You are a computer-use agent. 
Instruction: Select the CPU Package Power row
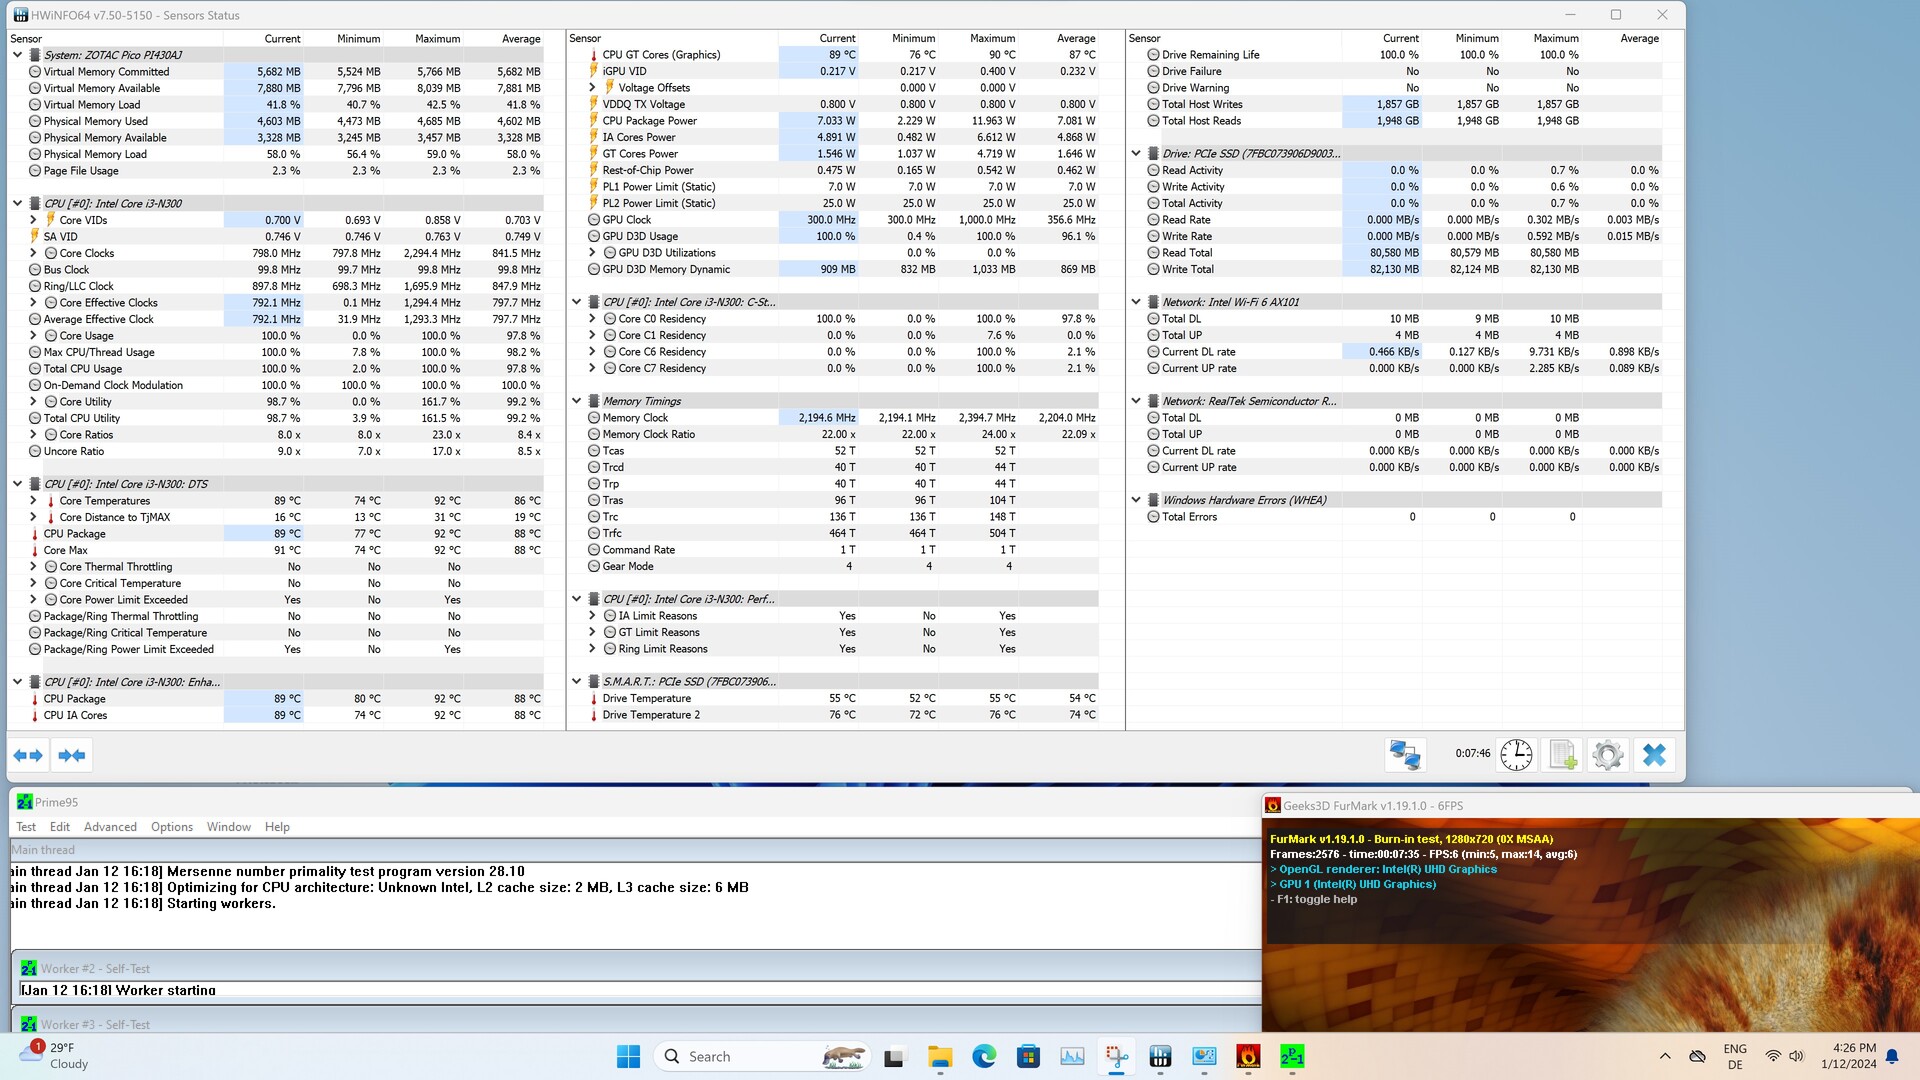650,121
